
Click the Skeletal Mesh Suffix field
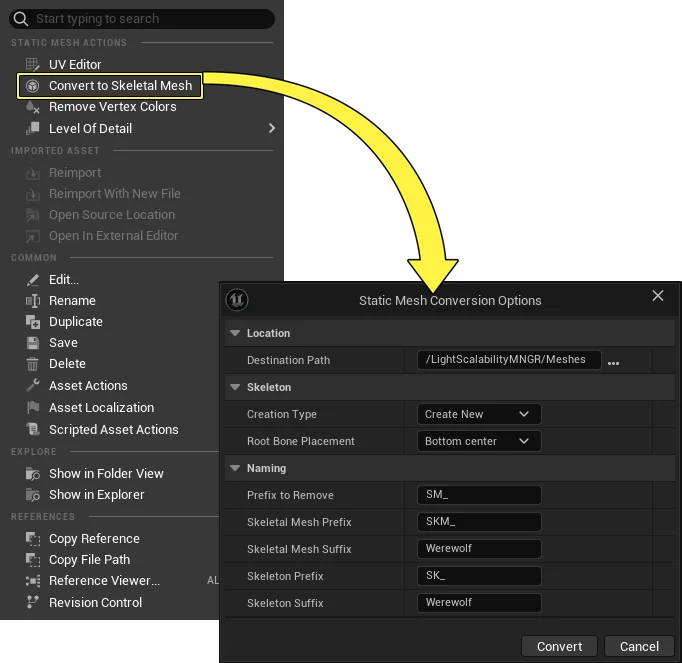479,549
